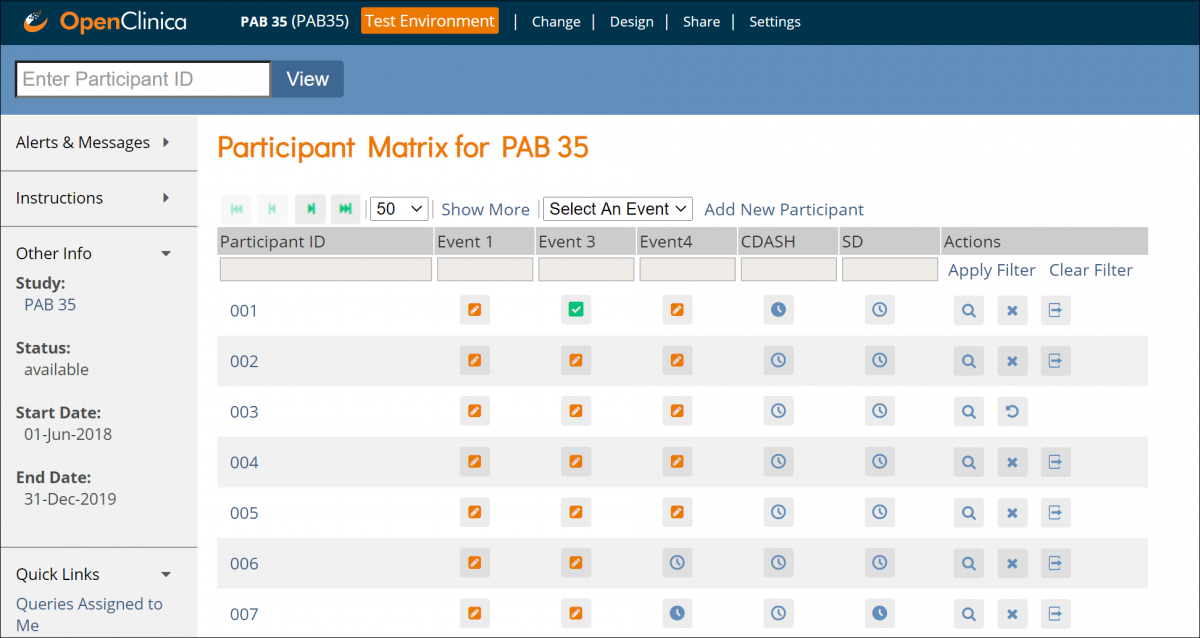Remove participant 001 with the X icon
Screen dimensions: 1200x638
point(1012,310)
